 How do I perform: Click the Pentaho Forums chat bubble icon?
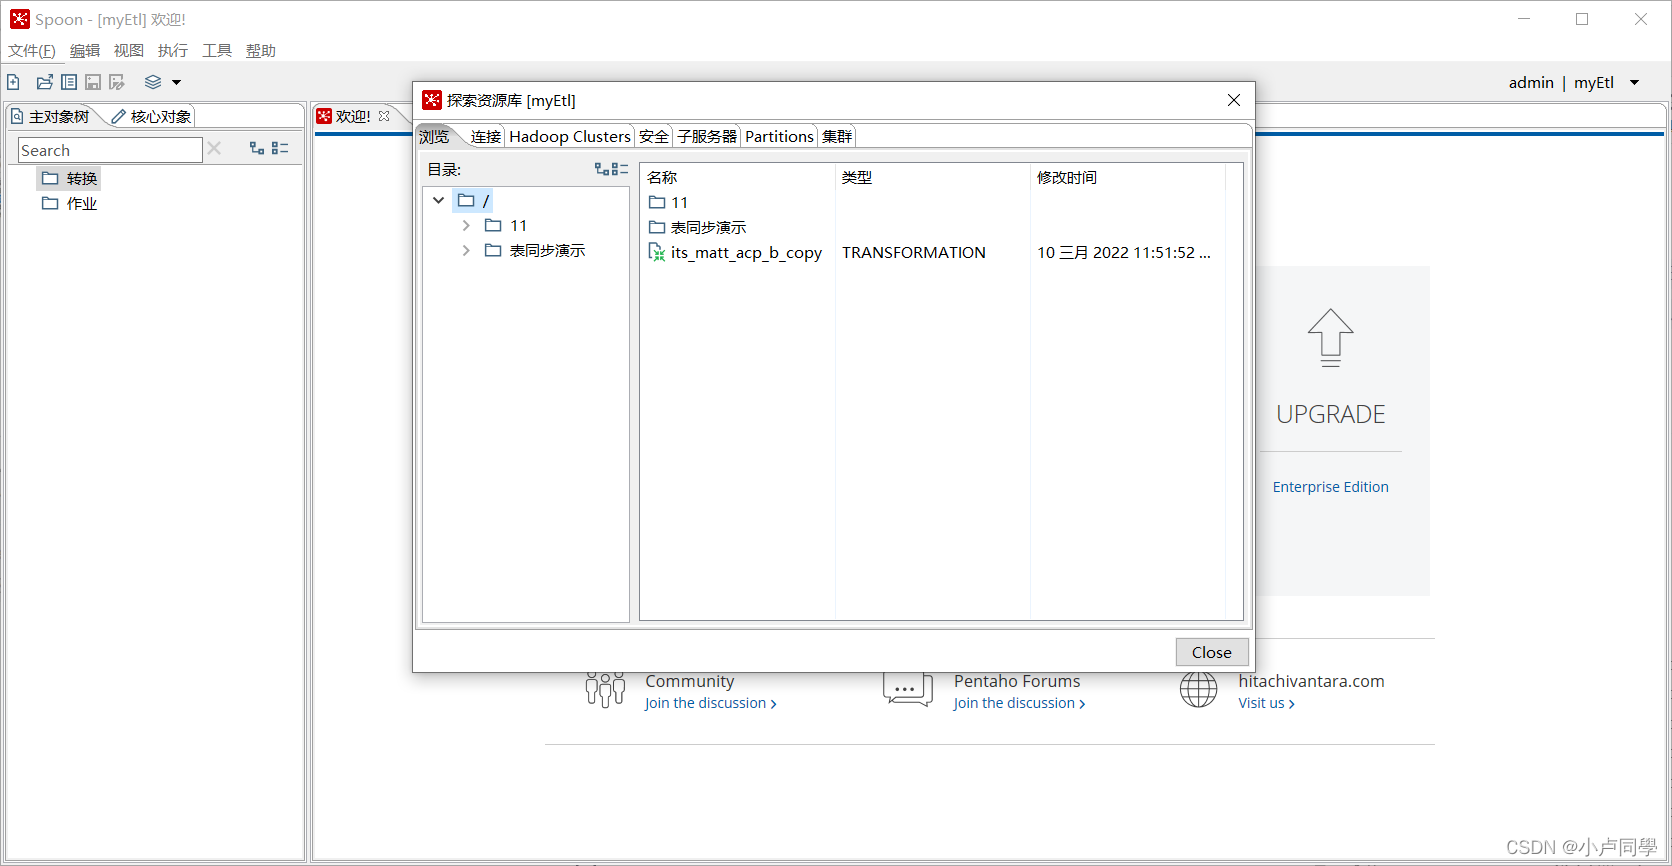coord(908,690)
